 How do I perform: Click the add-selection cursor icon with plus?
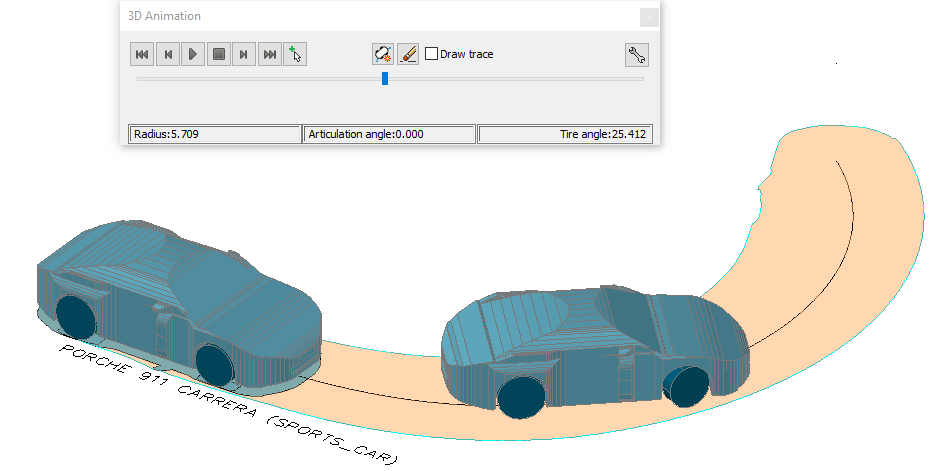tap(294, 55)
